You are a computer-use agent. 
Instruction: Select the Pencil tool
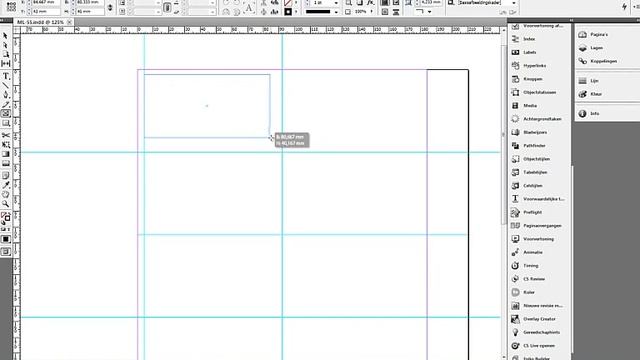5,104
